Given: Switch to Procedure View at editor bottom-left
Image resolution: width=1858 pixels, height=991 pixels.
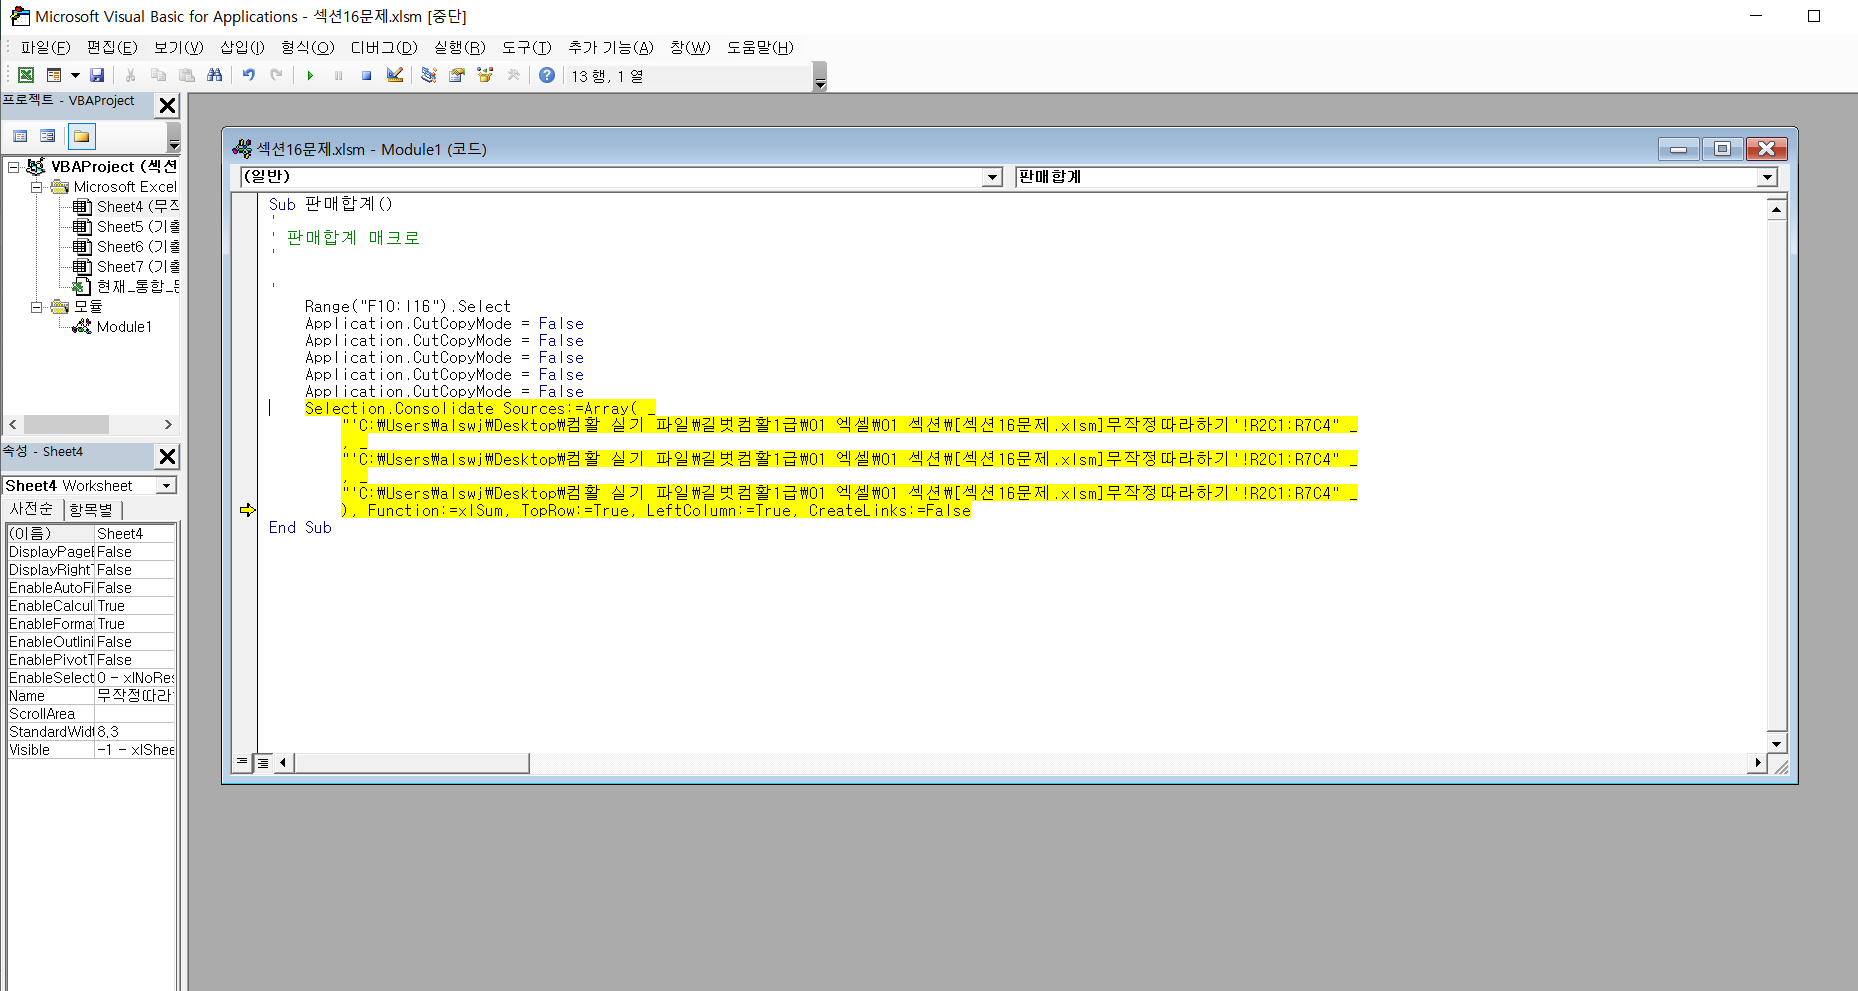Looking at the screenshot, I should pos(242,763).
